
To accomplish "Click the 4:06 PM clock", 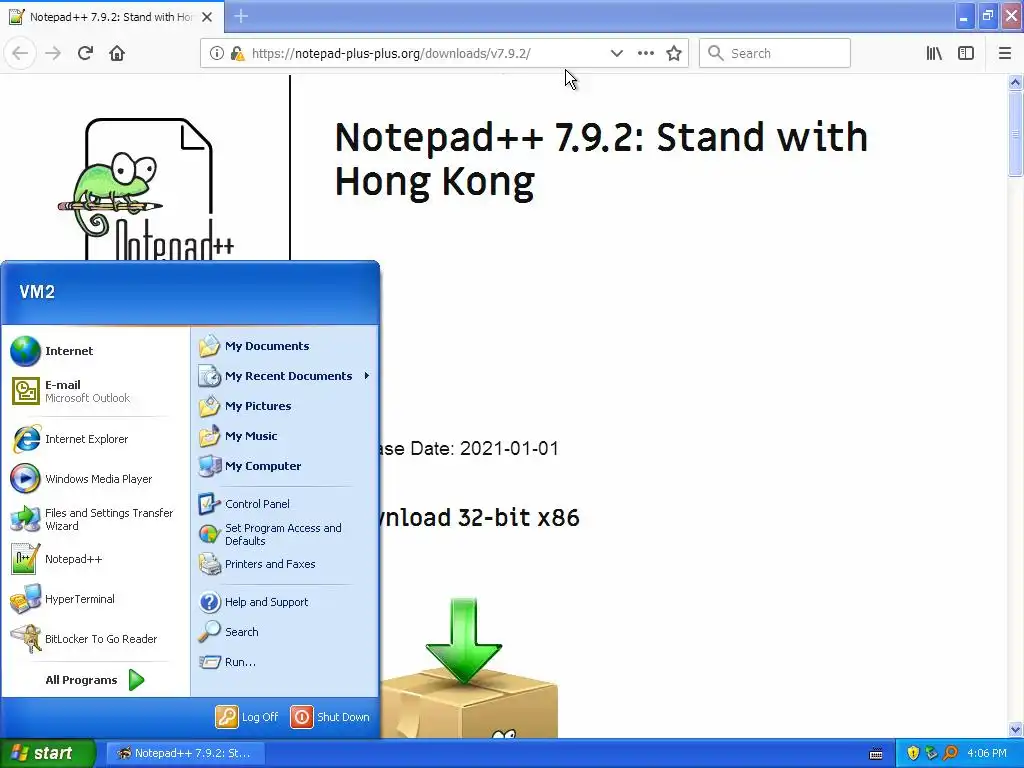I will pos(987,753).
